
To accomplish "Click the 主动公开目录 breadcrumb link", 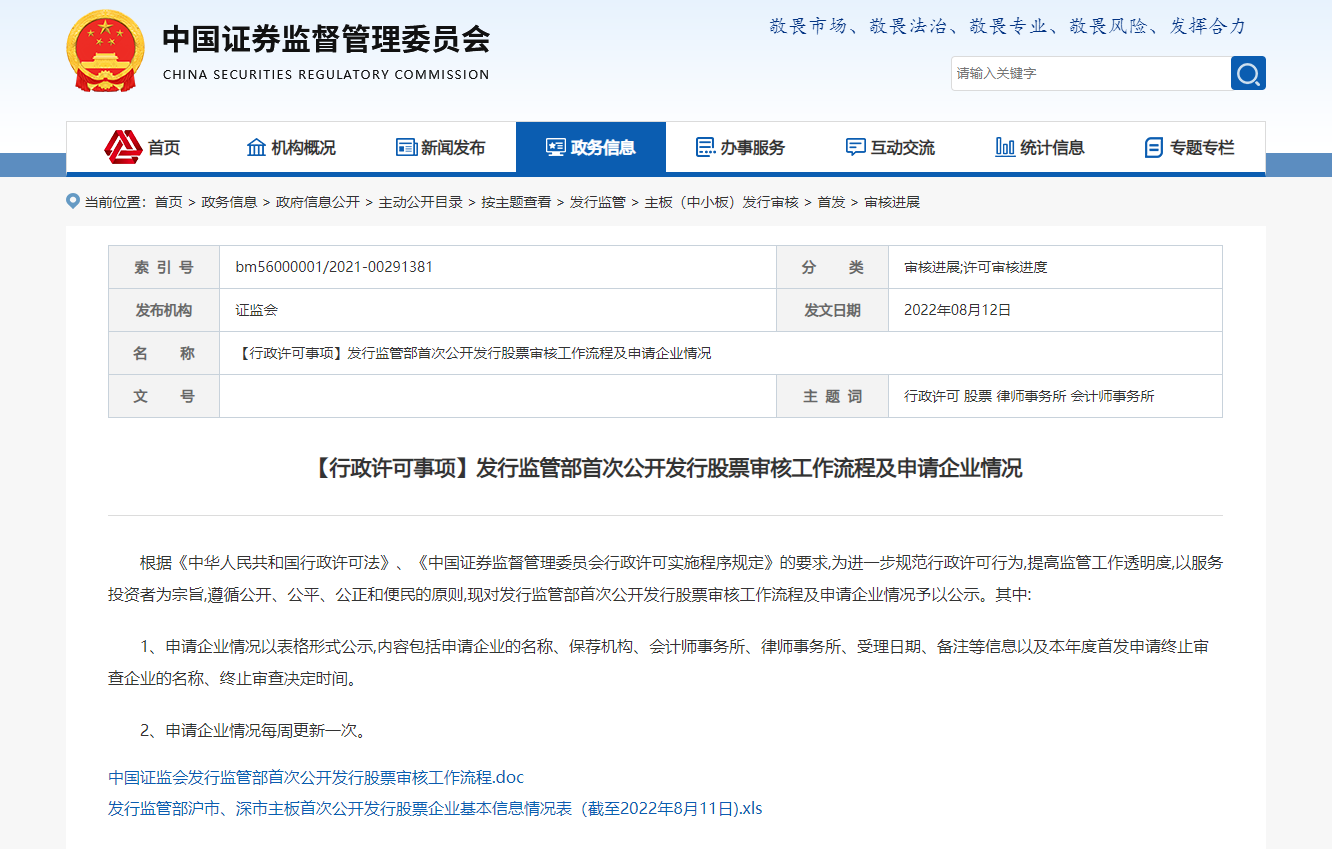I will point(420,202).
